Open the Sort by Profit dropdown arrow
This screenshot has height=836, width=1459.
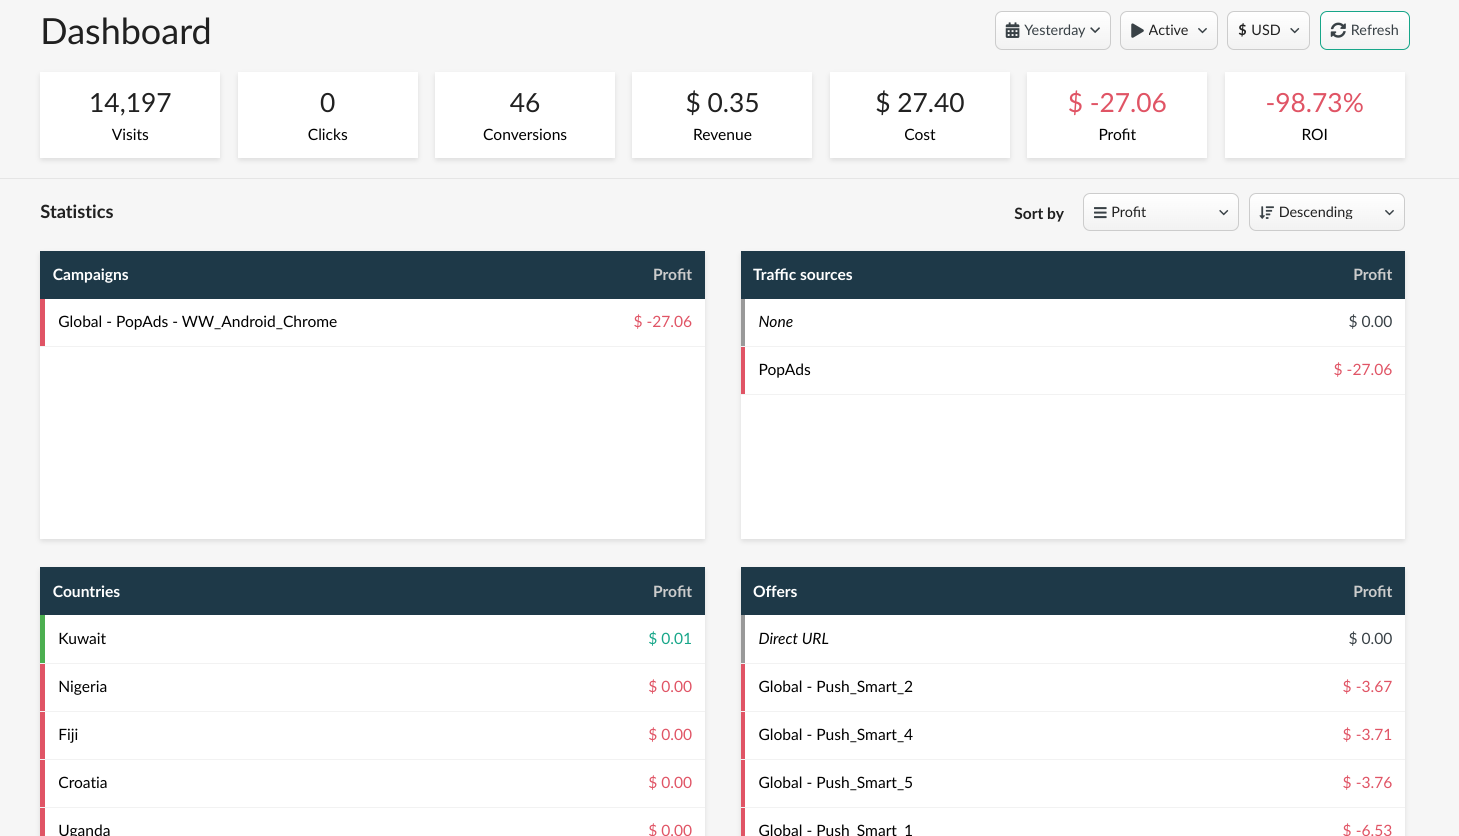(1223, 213)
